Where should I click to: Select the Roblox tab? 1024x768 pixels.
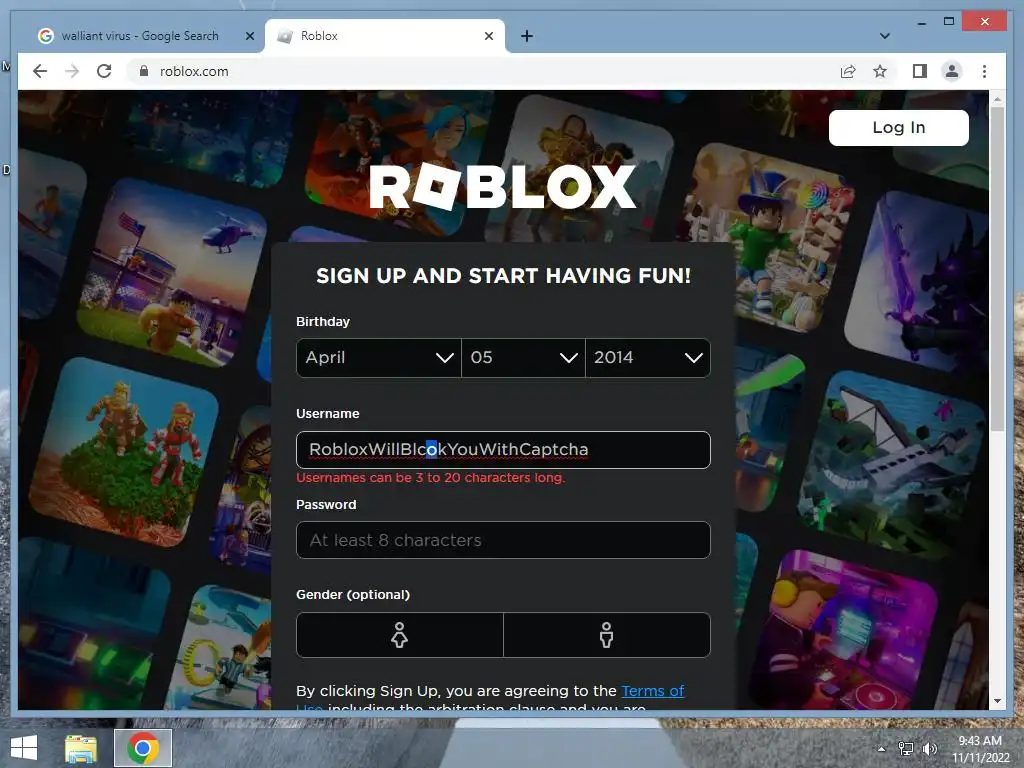click(385, 36)
